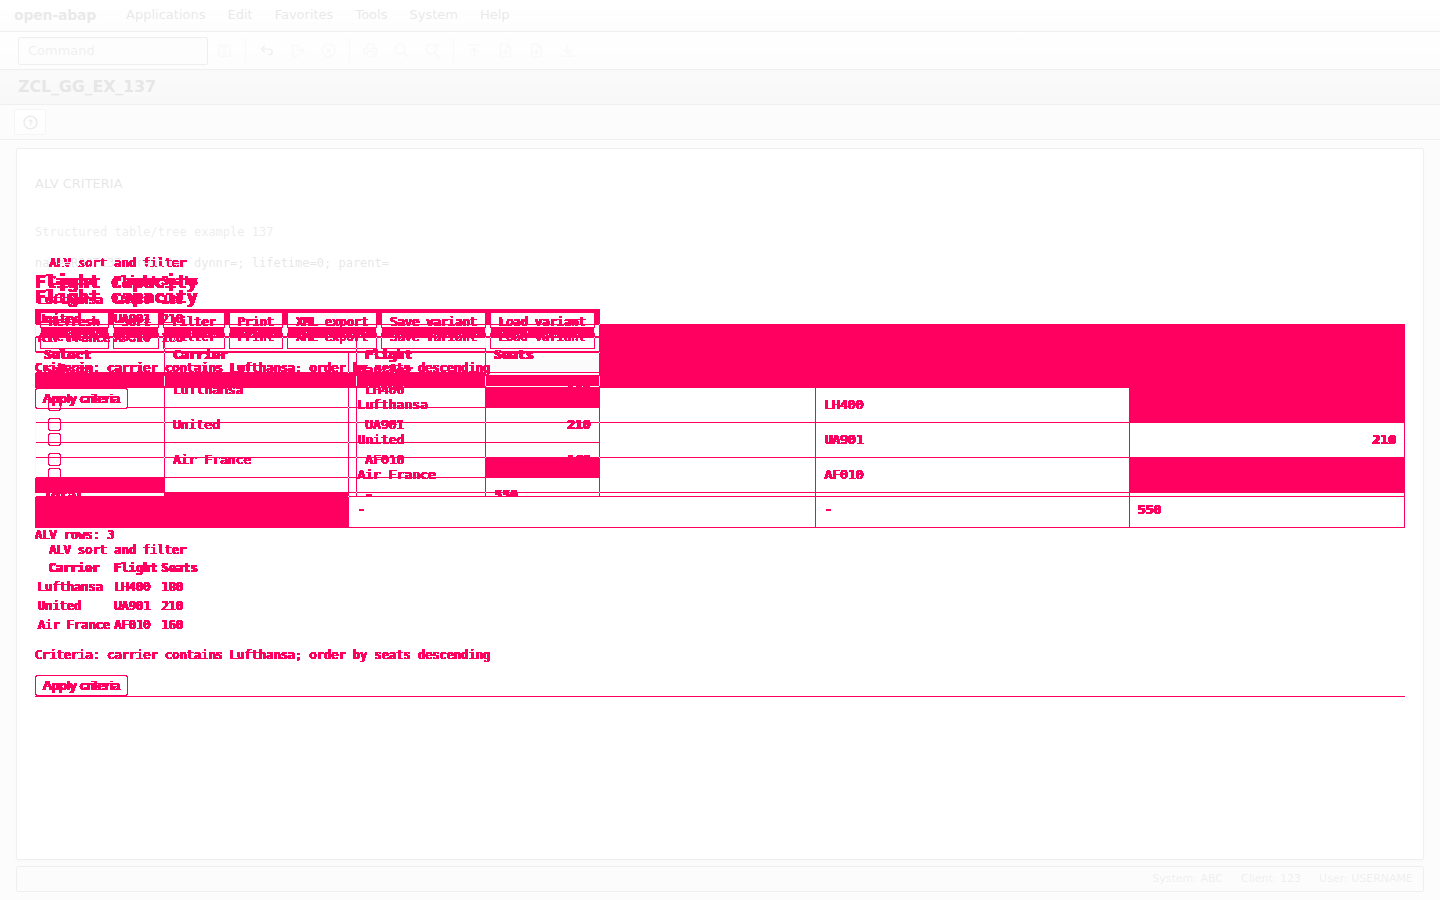Viewport: 1440px width, 900px height.
Task: Open the Tools menu
Action: tap(371, 15)
